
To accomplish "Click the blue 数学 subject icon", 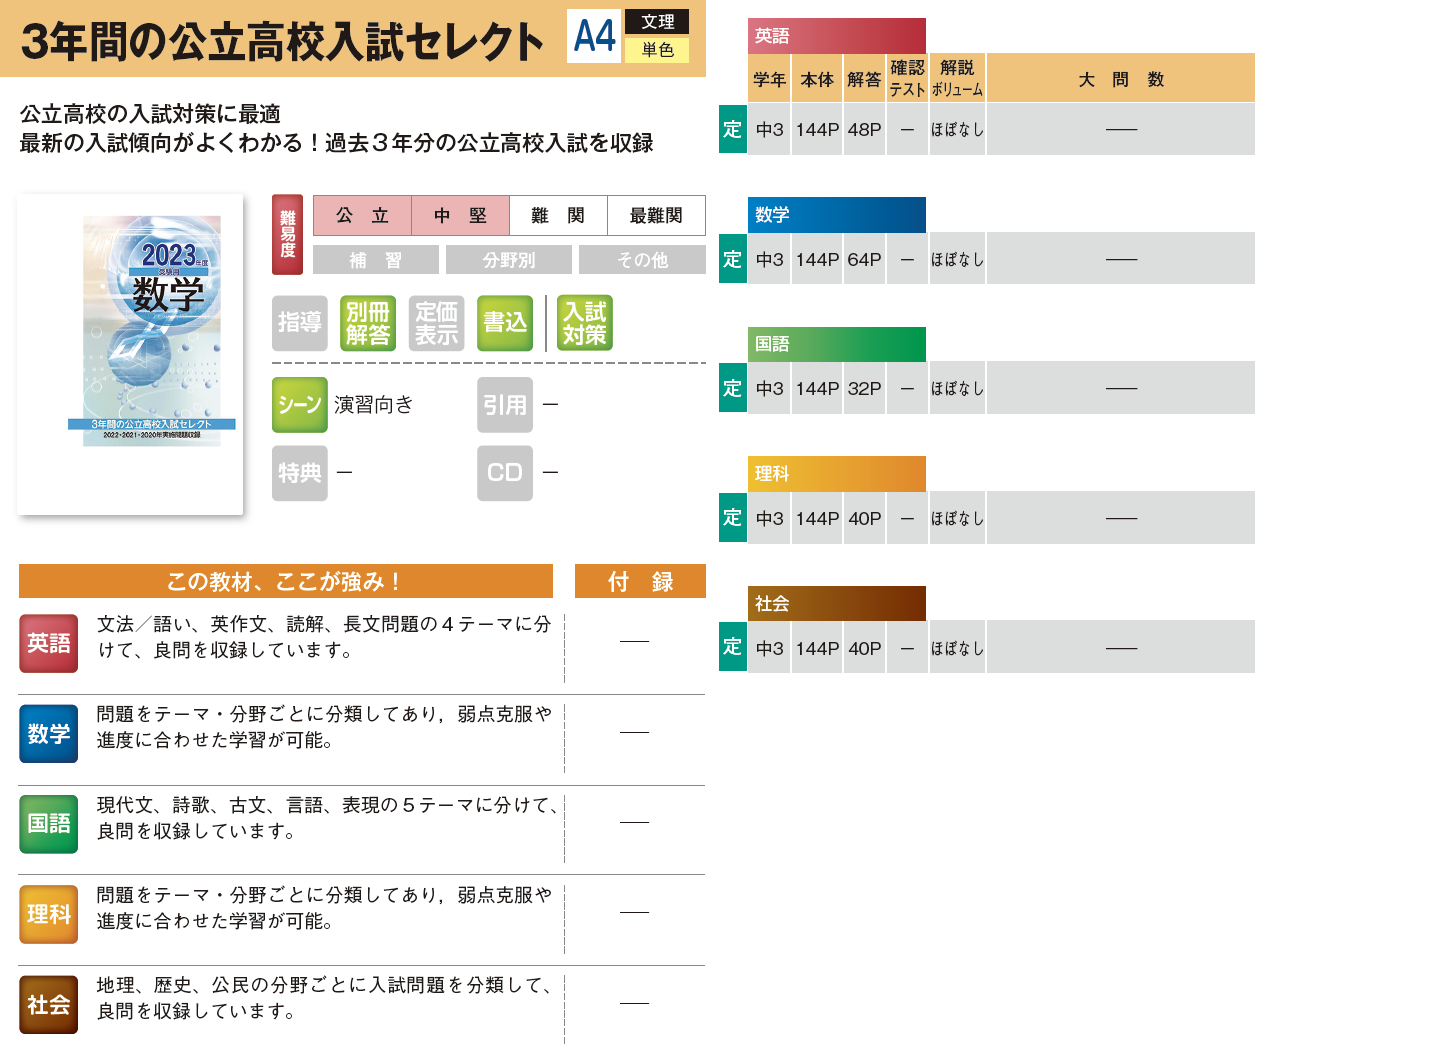I will [49, 734].
